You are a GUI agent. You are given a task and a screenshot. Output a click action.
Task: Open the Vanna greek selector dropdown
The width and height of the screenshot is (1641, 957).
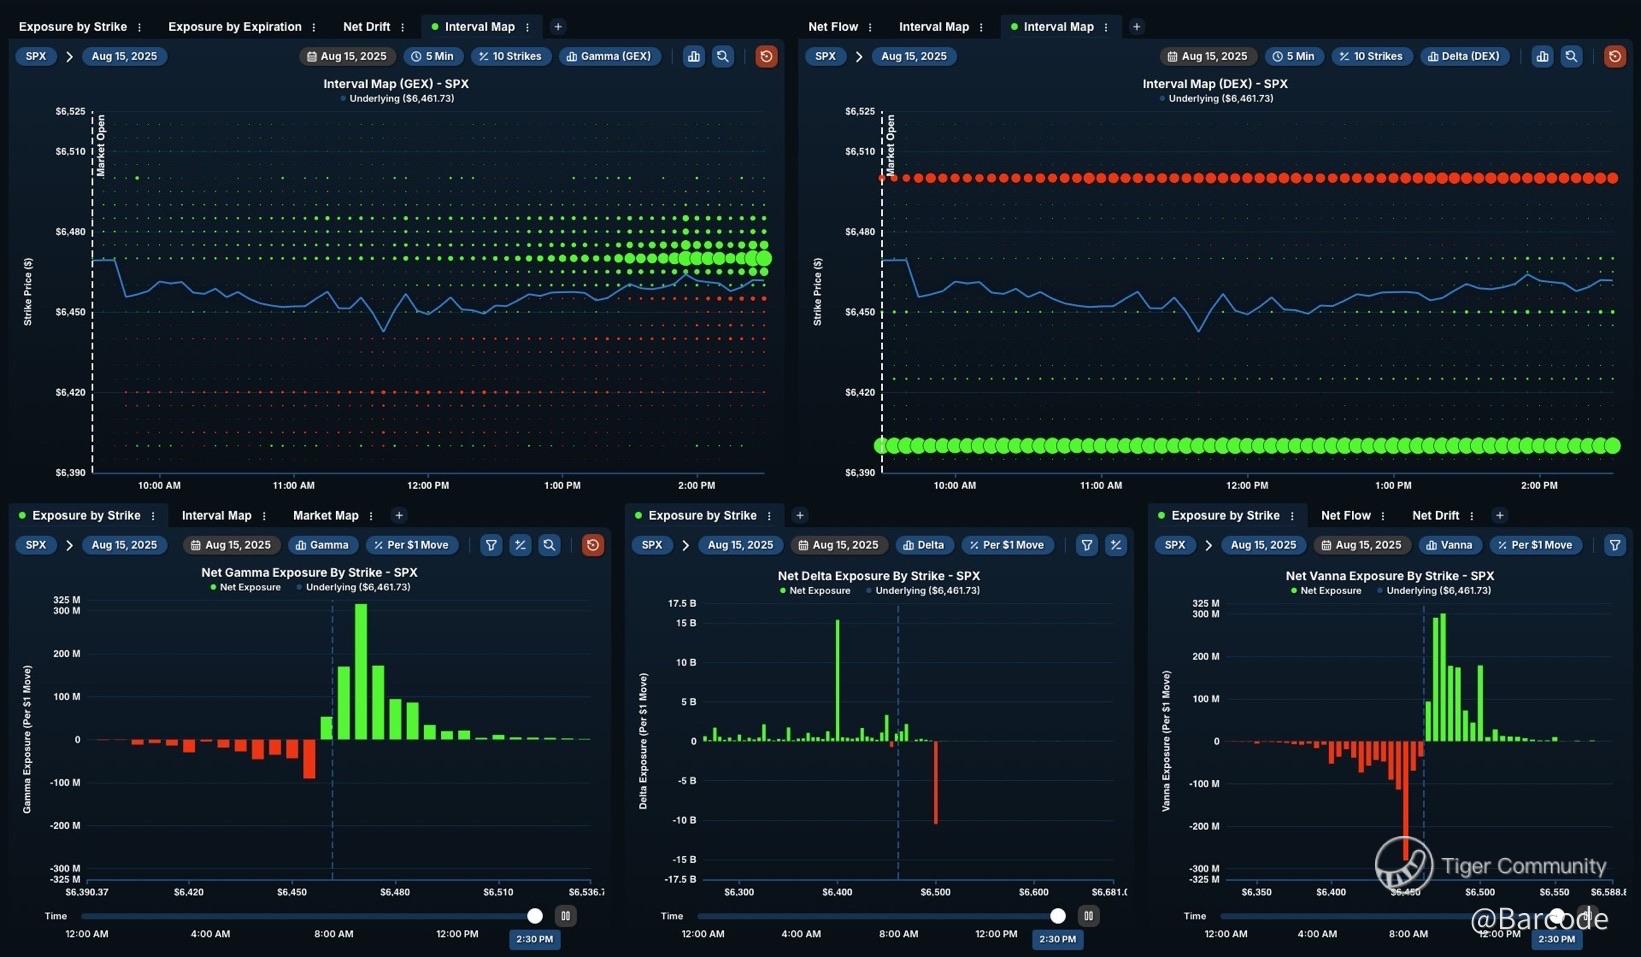[x=1449, y=545]
